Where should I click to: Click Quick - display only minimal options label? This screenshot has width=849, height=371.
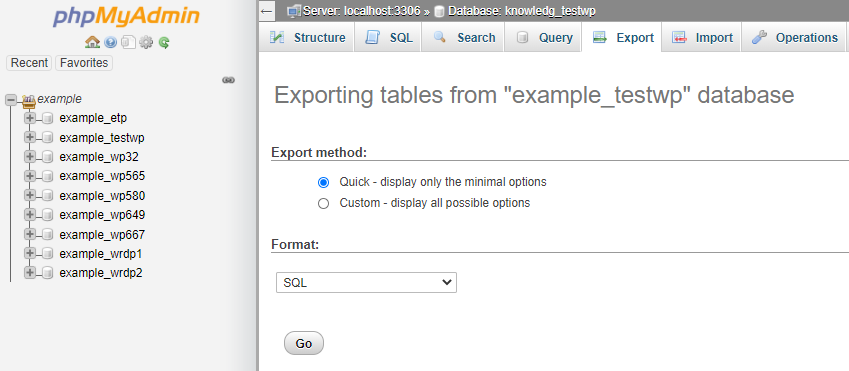tap(443, 182)
